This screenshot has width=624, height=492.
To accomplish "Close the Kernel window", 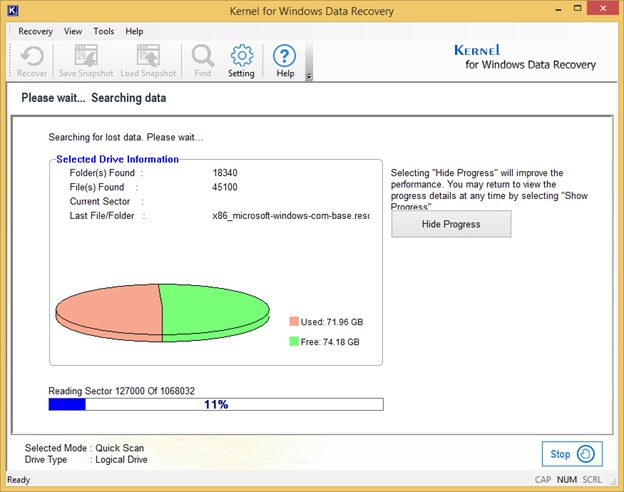I will coord(603,8).
